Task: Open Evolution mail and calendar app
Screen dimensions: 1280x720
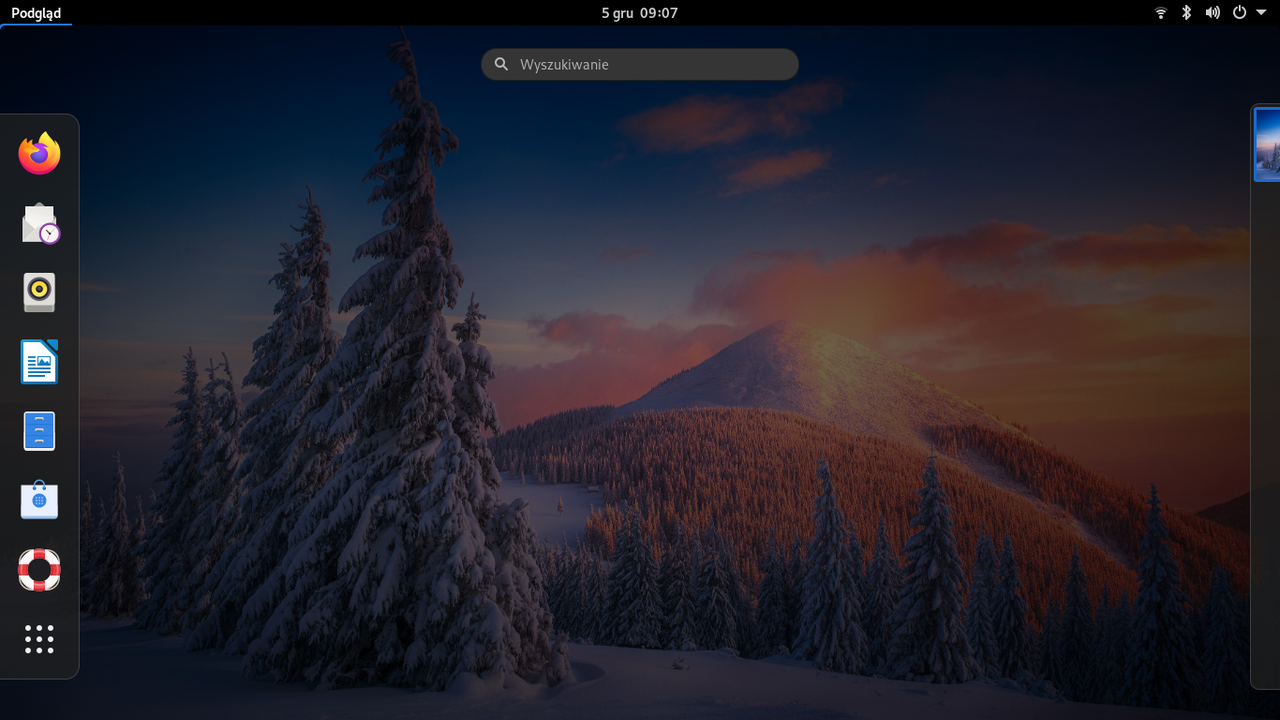Action: click(x=40, y=223)
